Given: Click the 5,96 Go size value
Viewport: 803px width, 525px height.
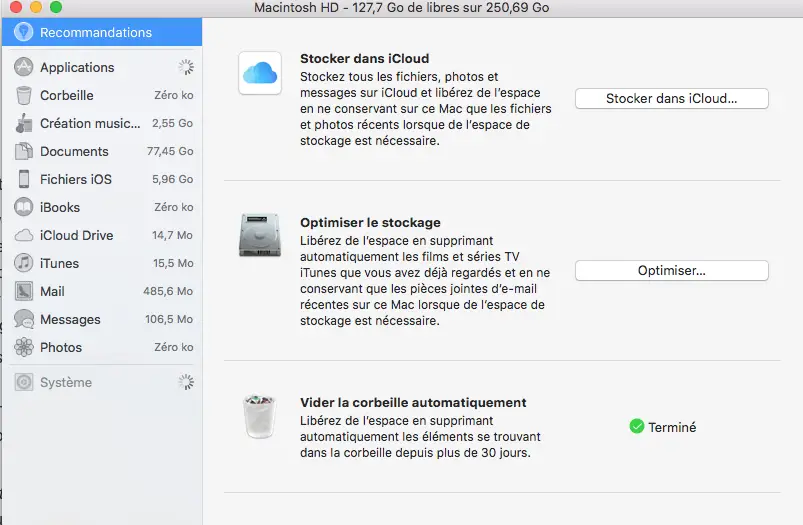Looking at the screenshot, I should point(172,179).
